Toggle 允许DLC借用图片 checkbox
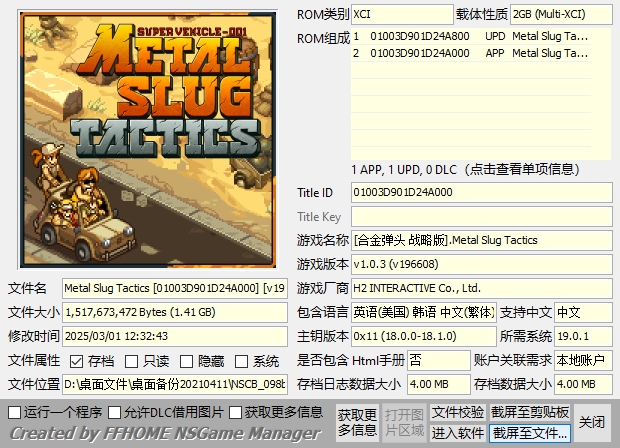The image size is (620, 448). pyautogui.click(x=115, y=412)
